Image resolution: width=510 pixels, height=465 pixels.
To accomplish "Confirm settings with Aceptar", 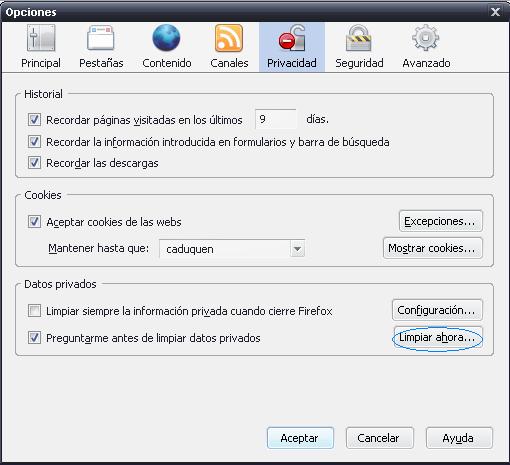I will click(300, 438).
